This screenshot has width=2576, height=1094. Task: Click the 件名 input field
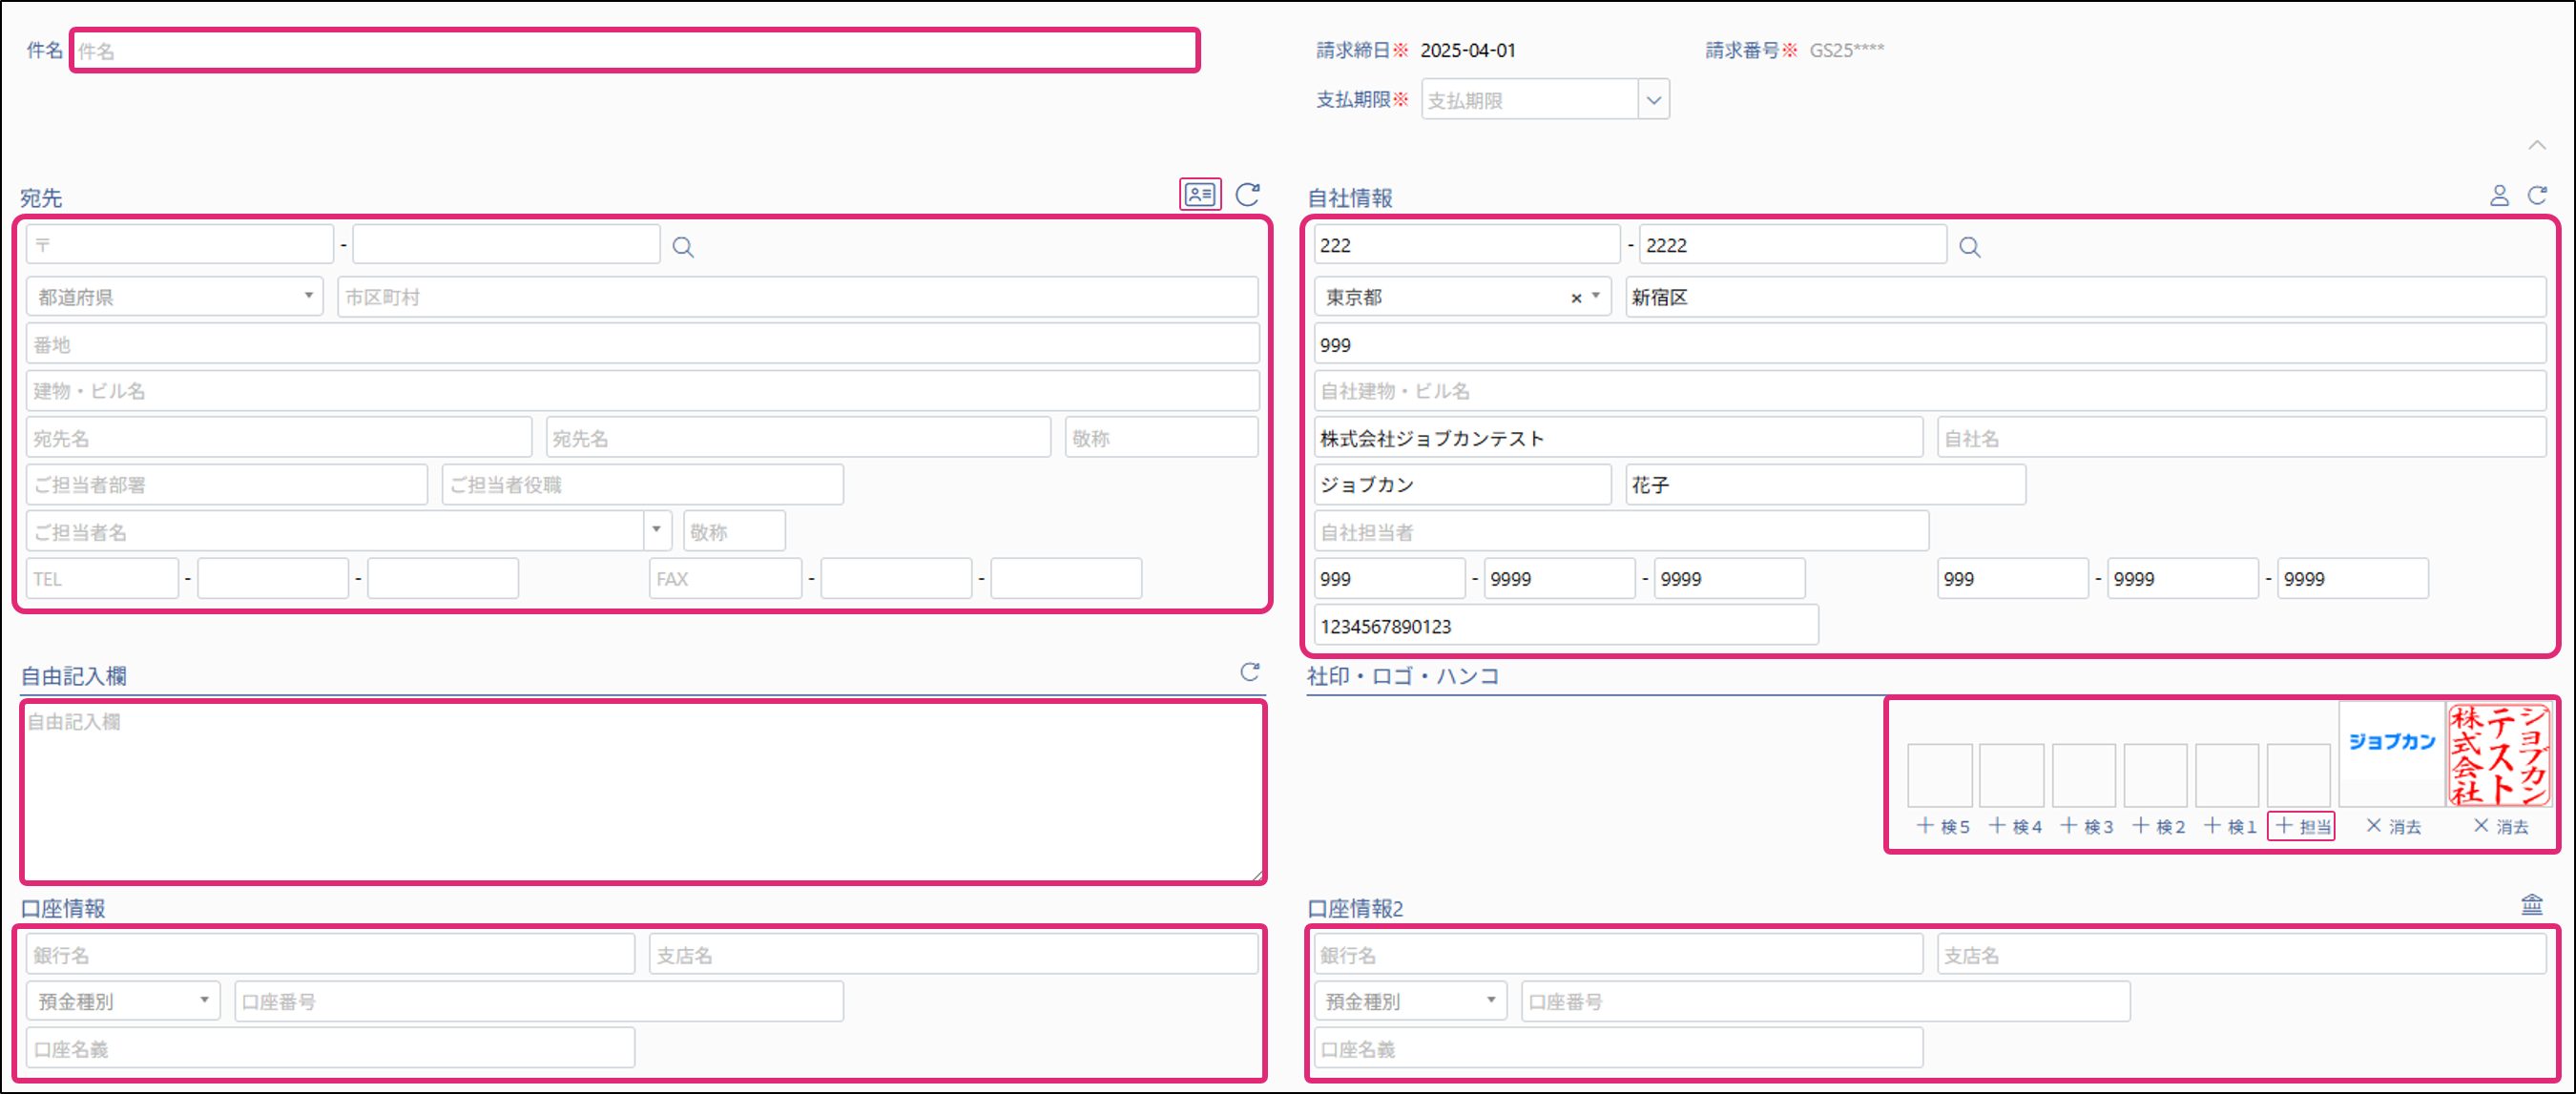(634, 51)
